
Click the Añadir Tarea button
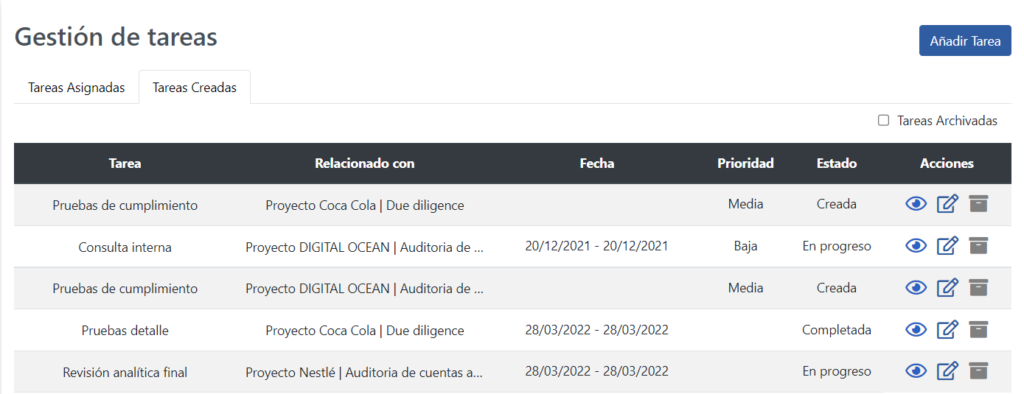(965, 41)
